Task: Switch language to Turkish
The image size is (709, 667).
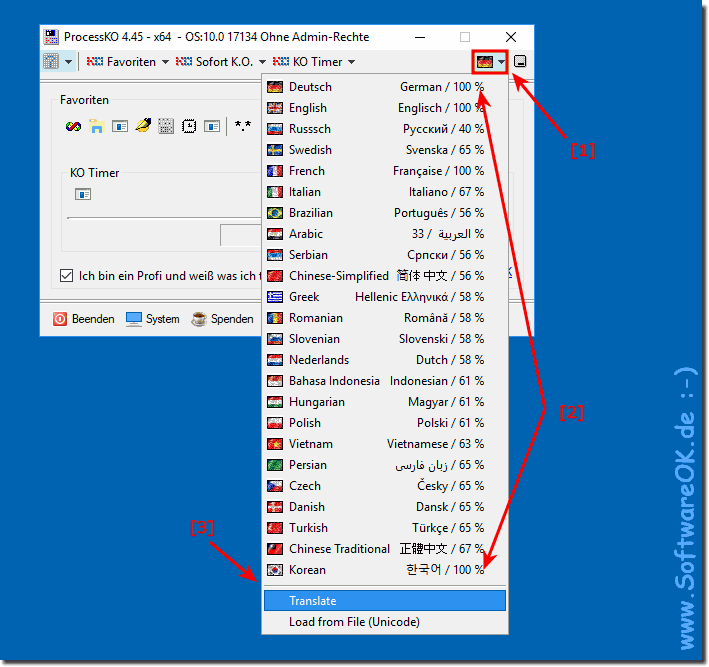Action: pos(384,528)
